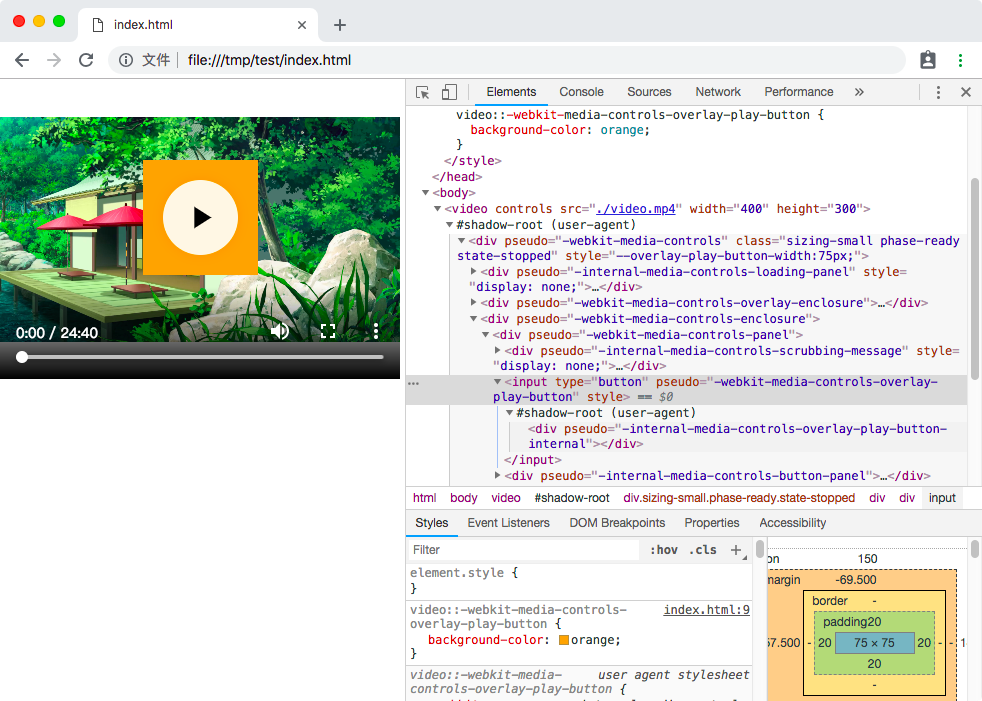Open the Chrome menu three dots

tap(960, 60)
